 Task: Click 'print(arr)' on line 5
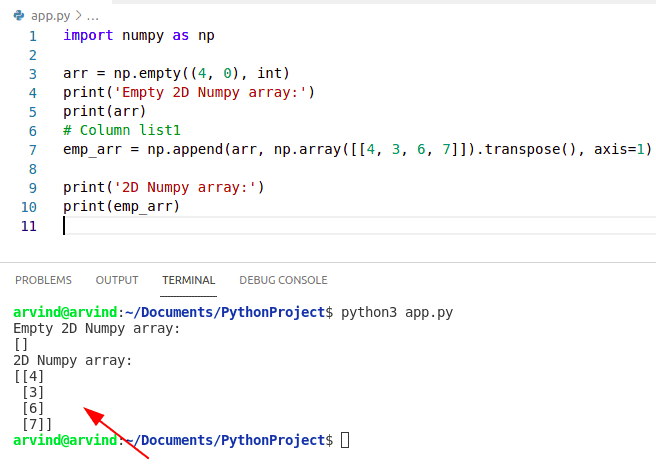[105, 111]
